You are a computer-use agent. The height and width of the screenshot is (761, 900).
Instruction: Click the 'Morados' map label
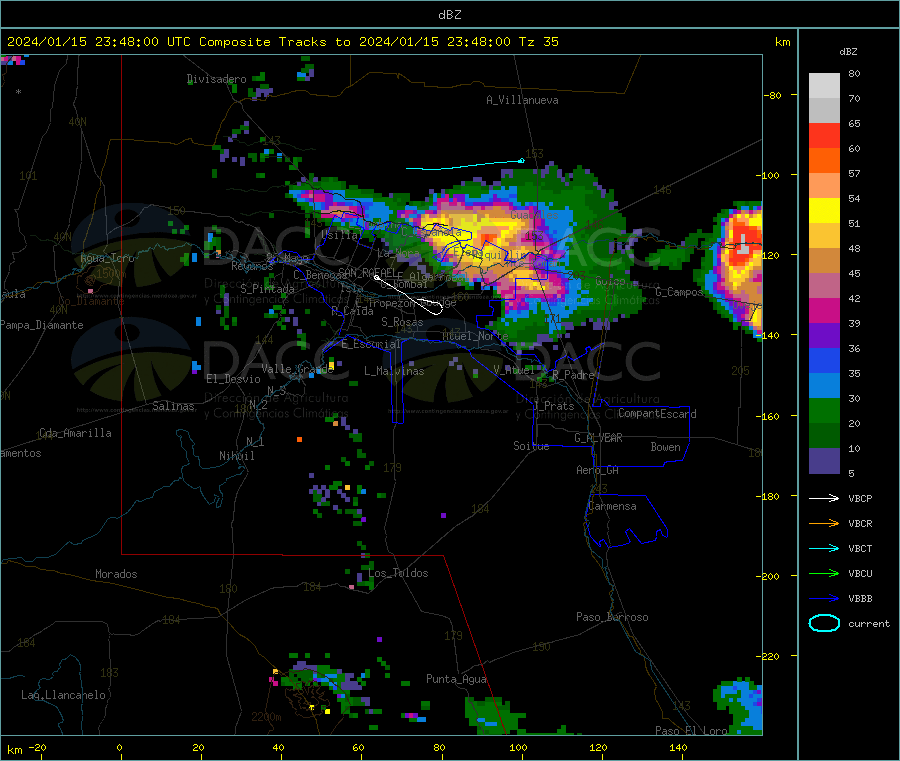[116, 574]
